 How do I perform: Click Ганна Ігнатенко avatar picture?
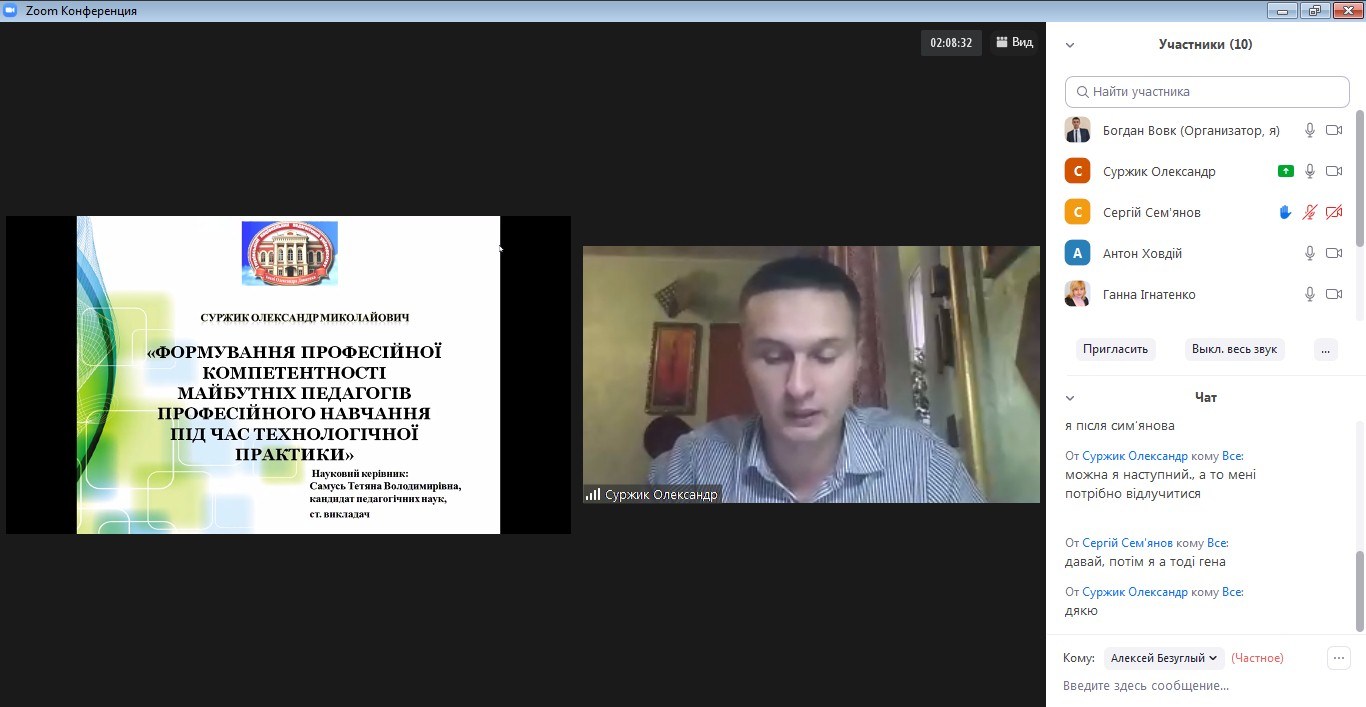click(x=1077, y=294)
